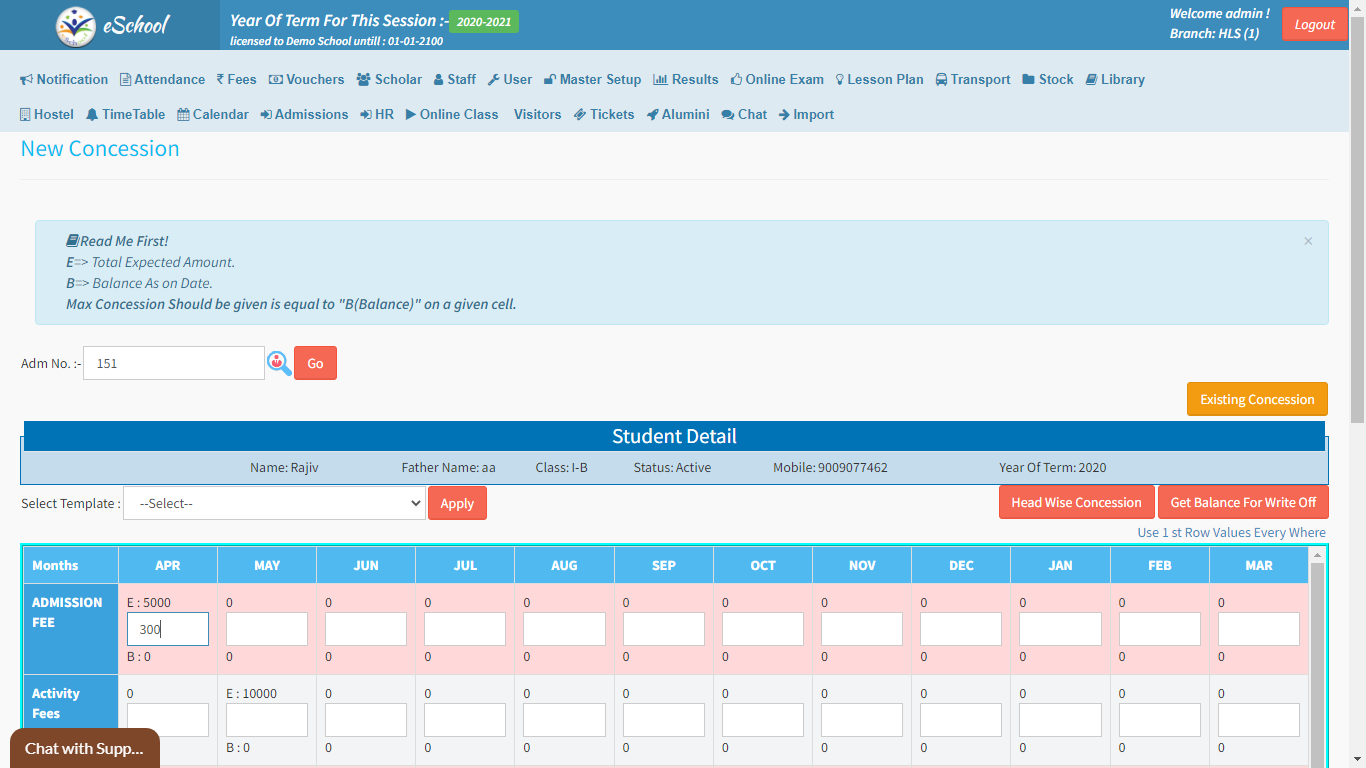Click Use 1 st Row Values Every Where
The height and width of the screenshot is (768, 1366).
(x=1231, y=533)
